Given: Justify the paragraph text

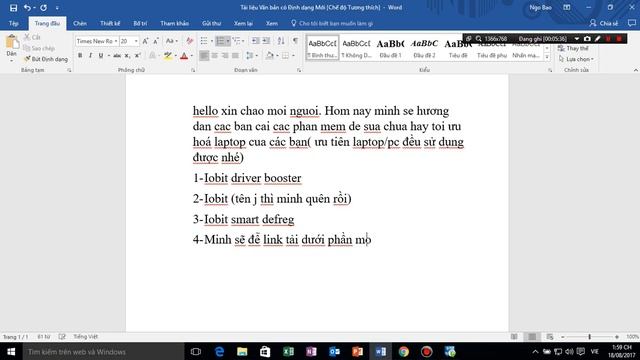Looking at the screenshot, I should [235, 56].
